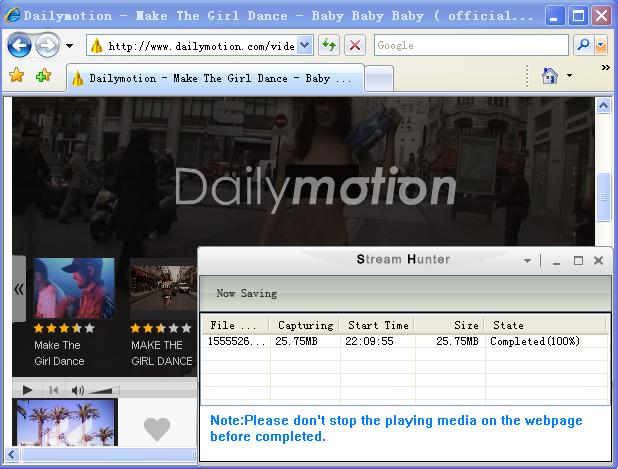Click the 25.75MB value in the Size column
Viewport: 618px width, 469px height.
[x=457, y=341]
